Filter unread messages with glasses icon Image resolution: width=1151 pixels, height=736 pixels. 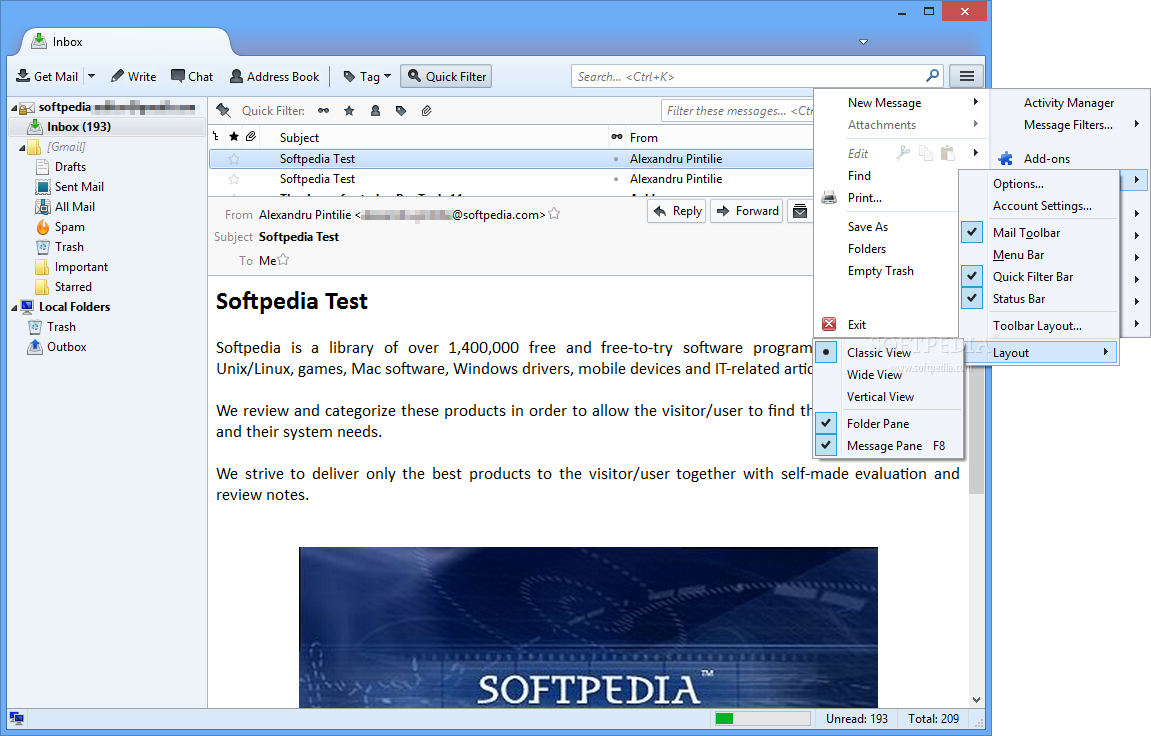324,111
